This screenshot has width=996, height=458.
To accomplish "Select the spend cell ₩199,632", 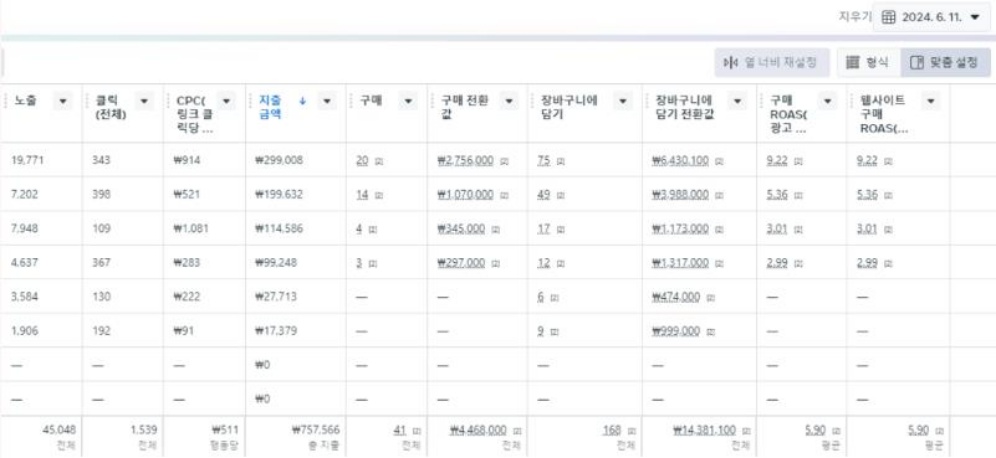I will (279, 195).
